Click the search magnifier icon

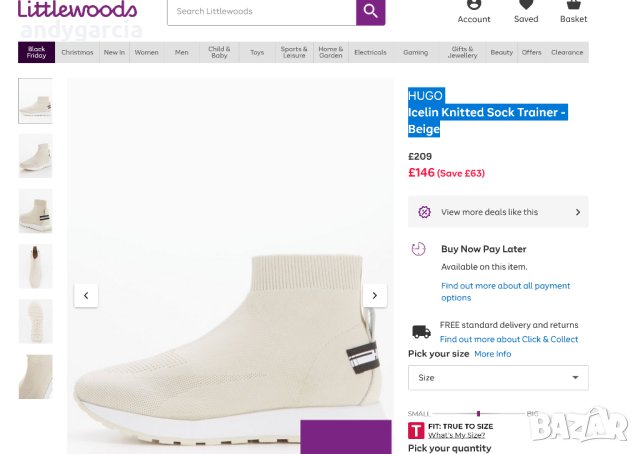(x=370, y=11)
